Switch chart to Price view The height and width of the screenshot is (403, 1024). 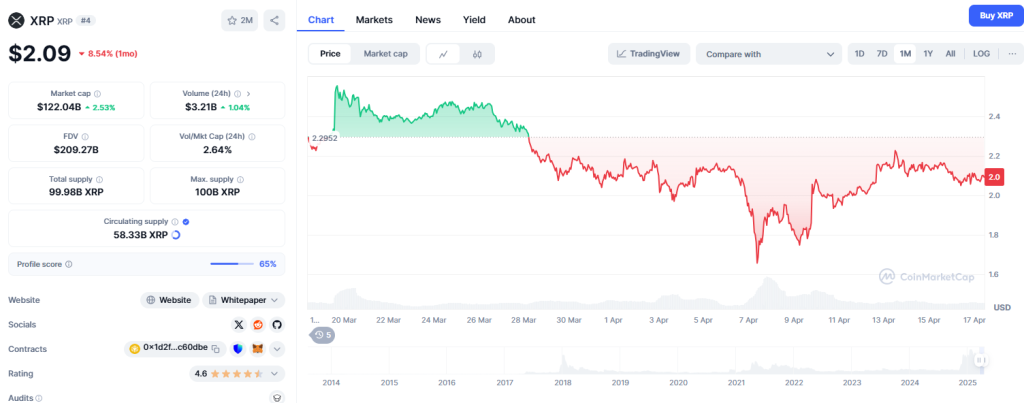(330, 54)
